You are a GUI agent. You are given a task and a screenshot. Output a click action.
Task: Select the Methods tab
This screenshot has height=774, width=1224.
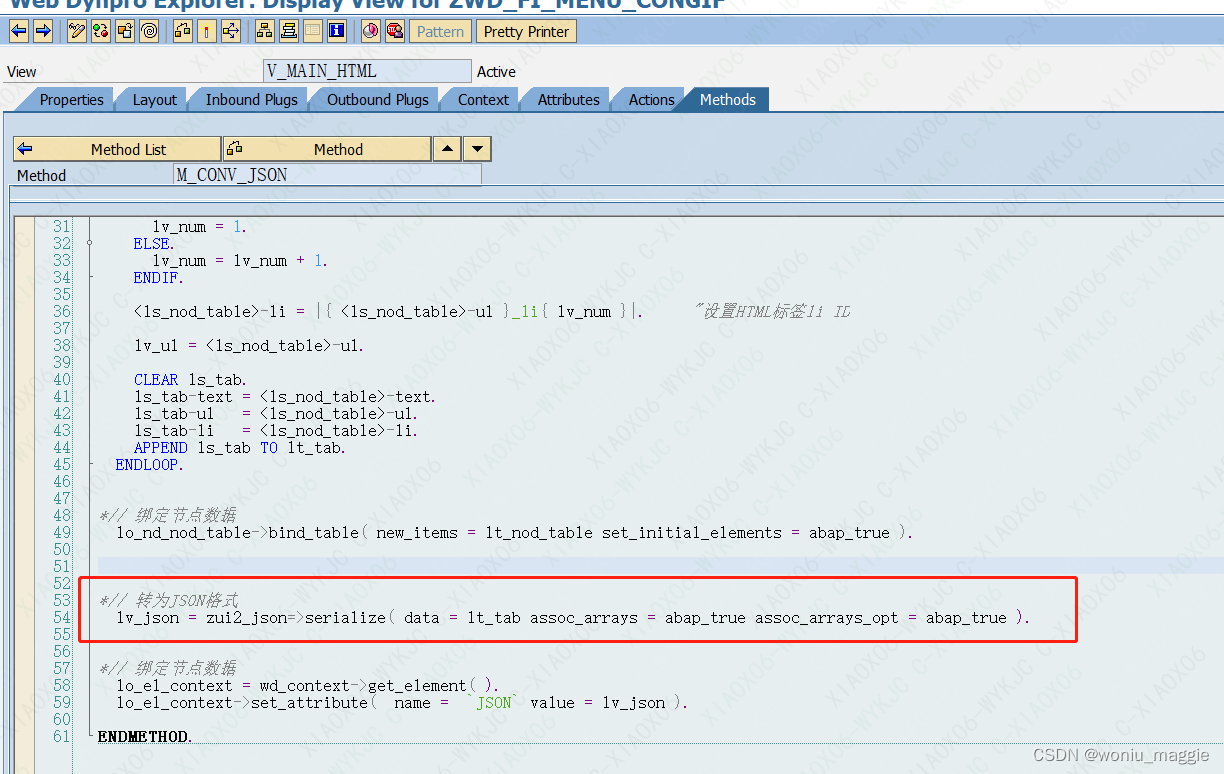(728, 99)
